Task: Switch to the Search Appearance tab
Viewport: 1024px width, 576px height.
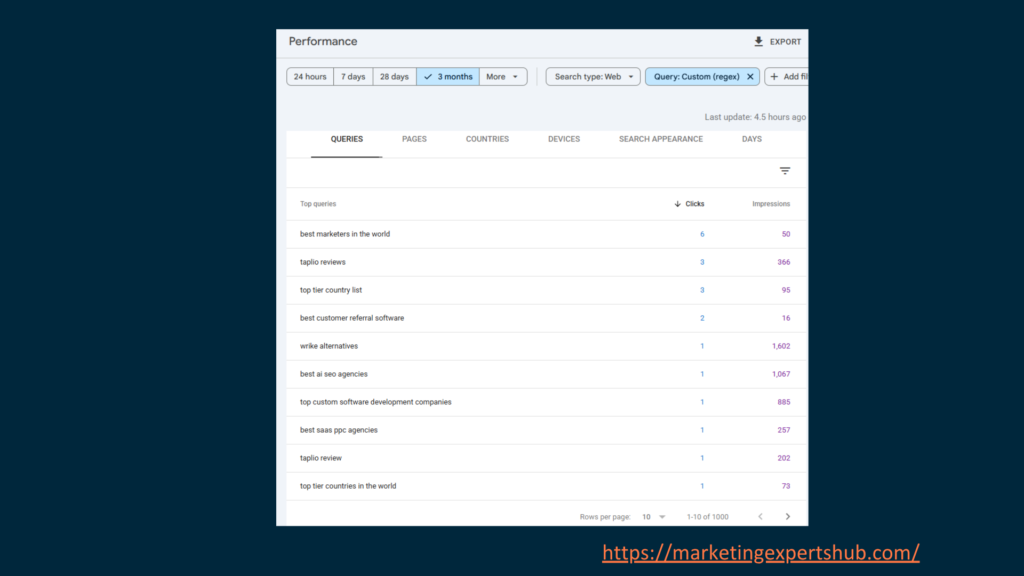Action: (661, 139)
